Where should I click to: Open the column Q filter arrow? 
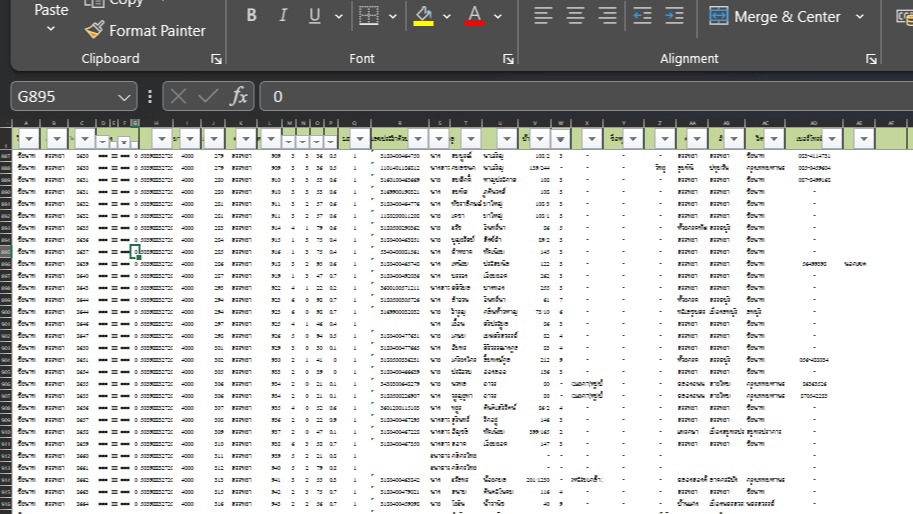coord(359,139)
